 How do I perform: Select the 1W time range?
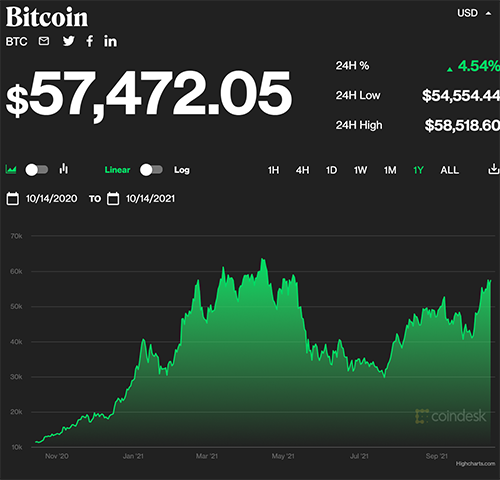coord(360,170)
